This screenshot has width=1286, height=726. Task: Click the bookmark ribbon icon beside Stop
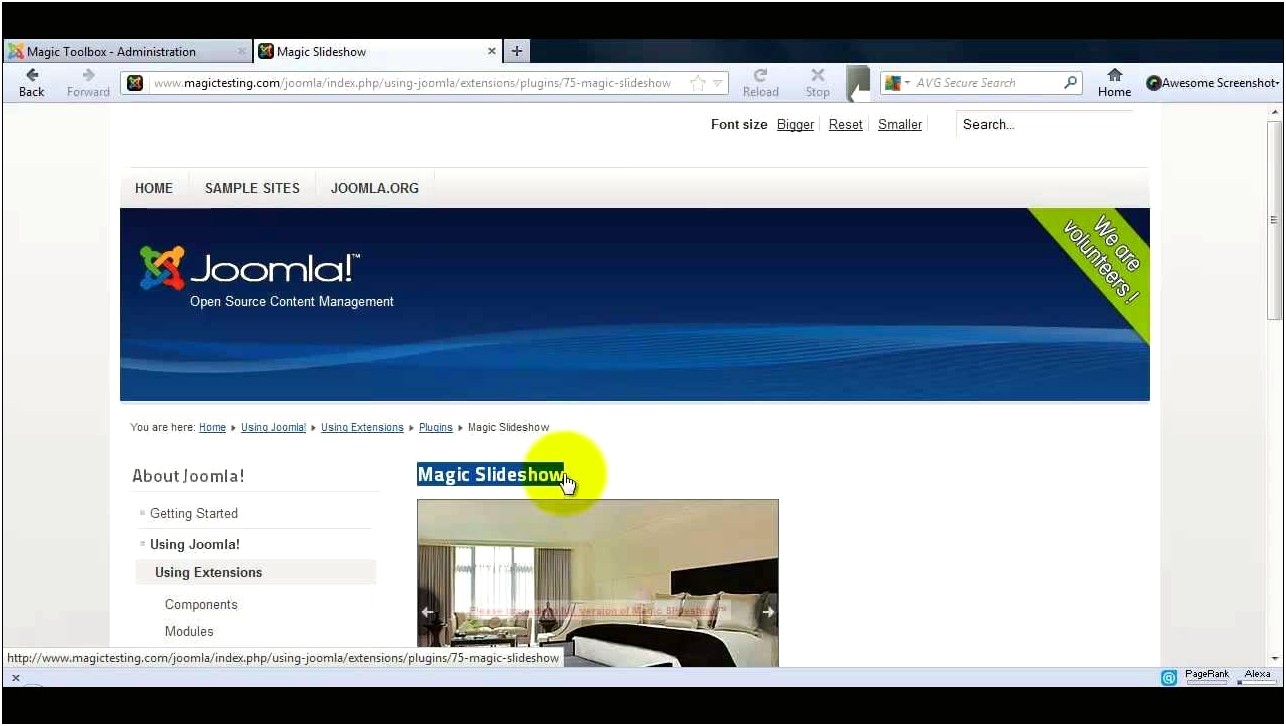click(857, 83)
